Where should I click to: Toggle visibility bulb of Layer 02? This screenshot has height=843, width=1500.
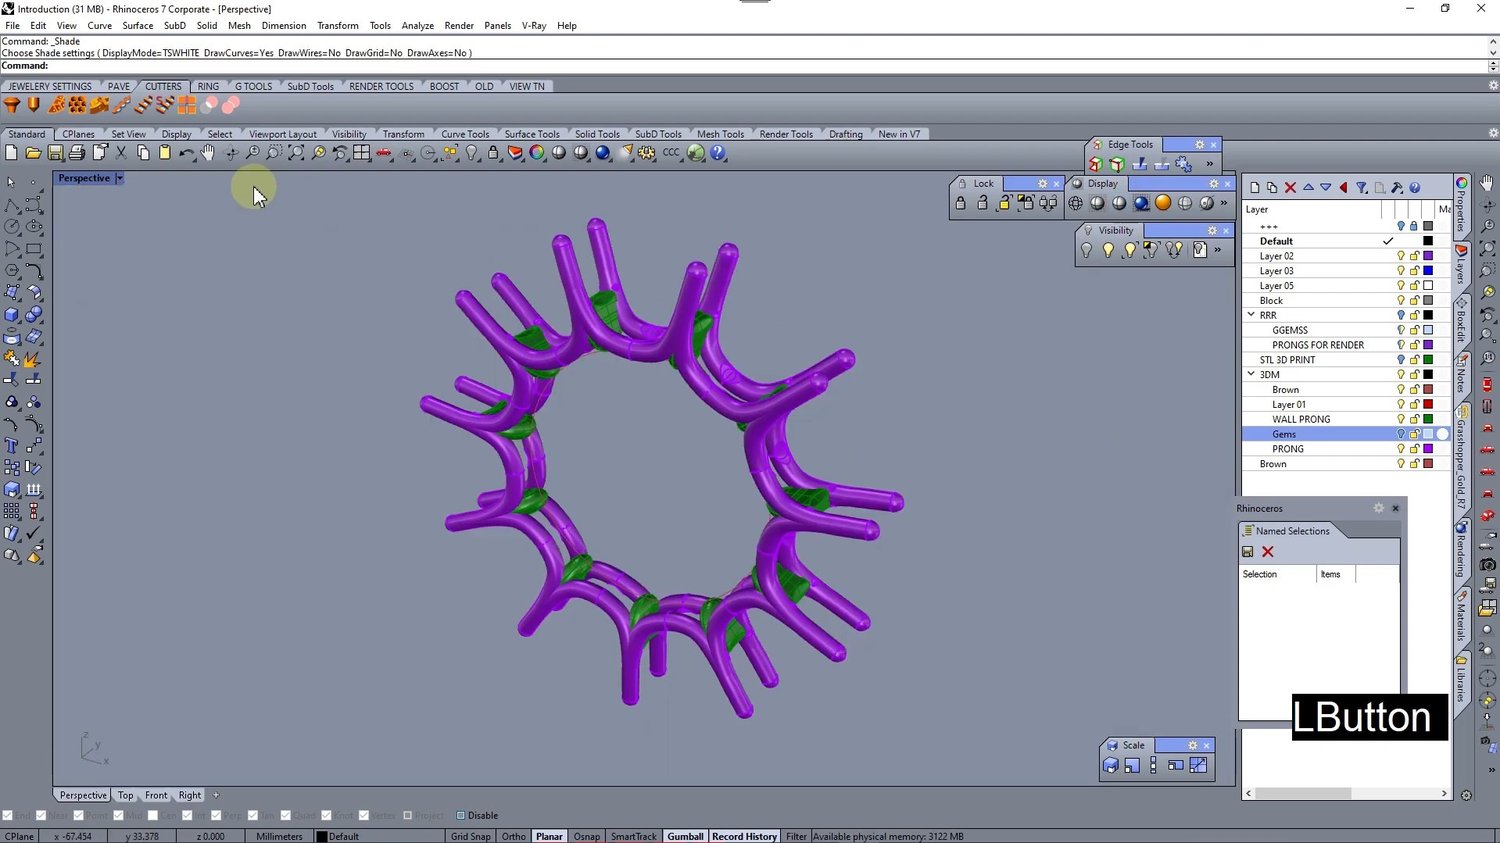click(x=1401, y=256)
